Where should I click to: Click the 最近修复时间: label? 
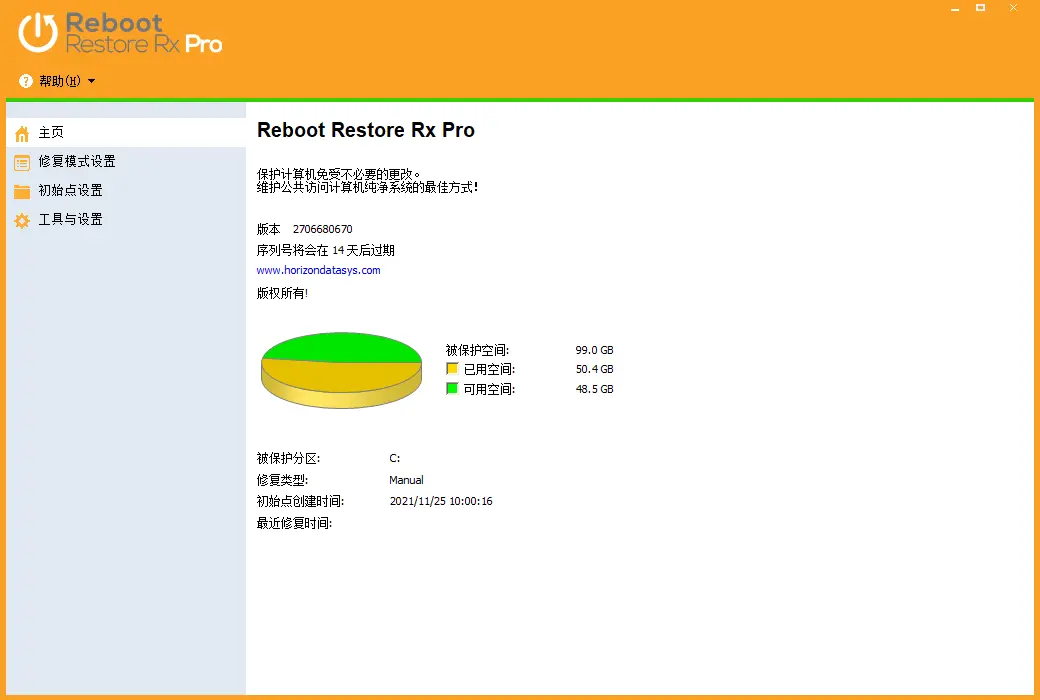tap(294, 524)
